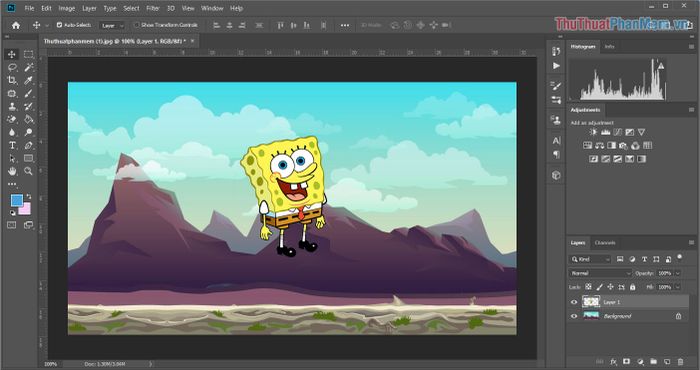Click the Home button in options bar
The image size is (700, 370).
pos(16,25)
